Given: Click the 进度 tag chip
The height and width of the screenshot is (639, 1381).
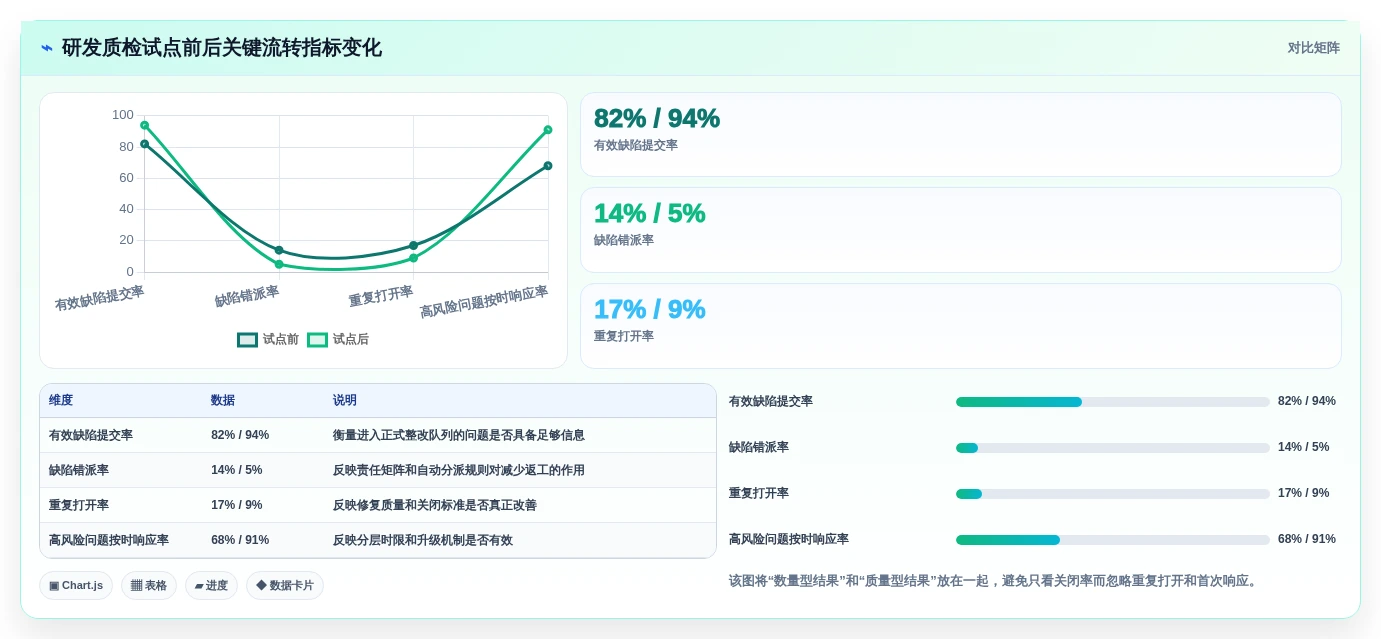Looking at the screenshot, I should click(x=211, y=586).
